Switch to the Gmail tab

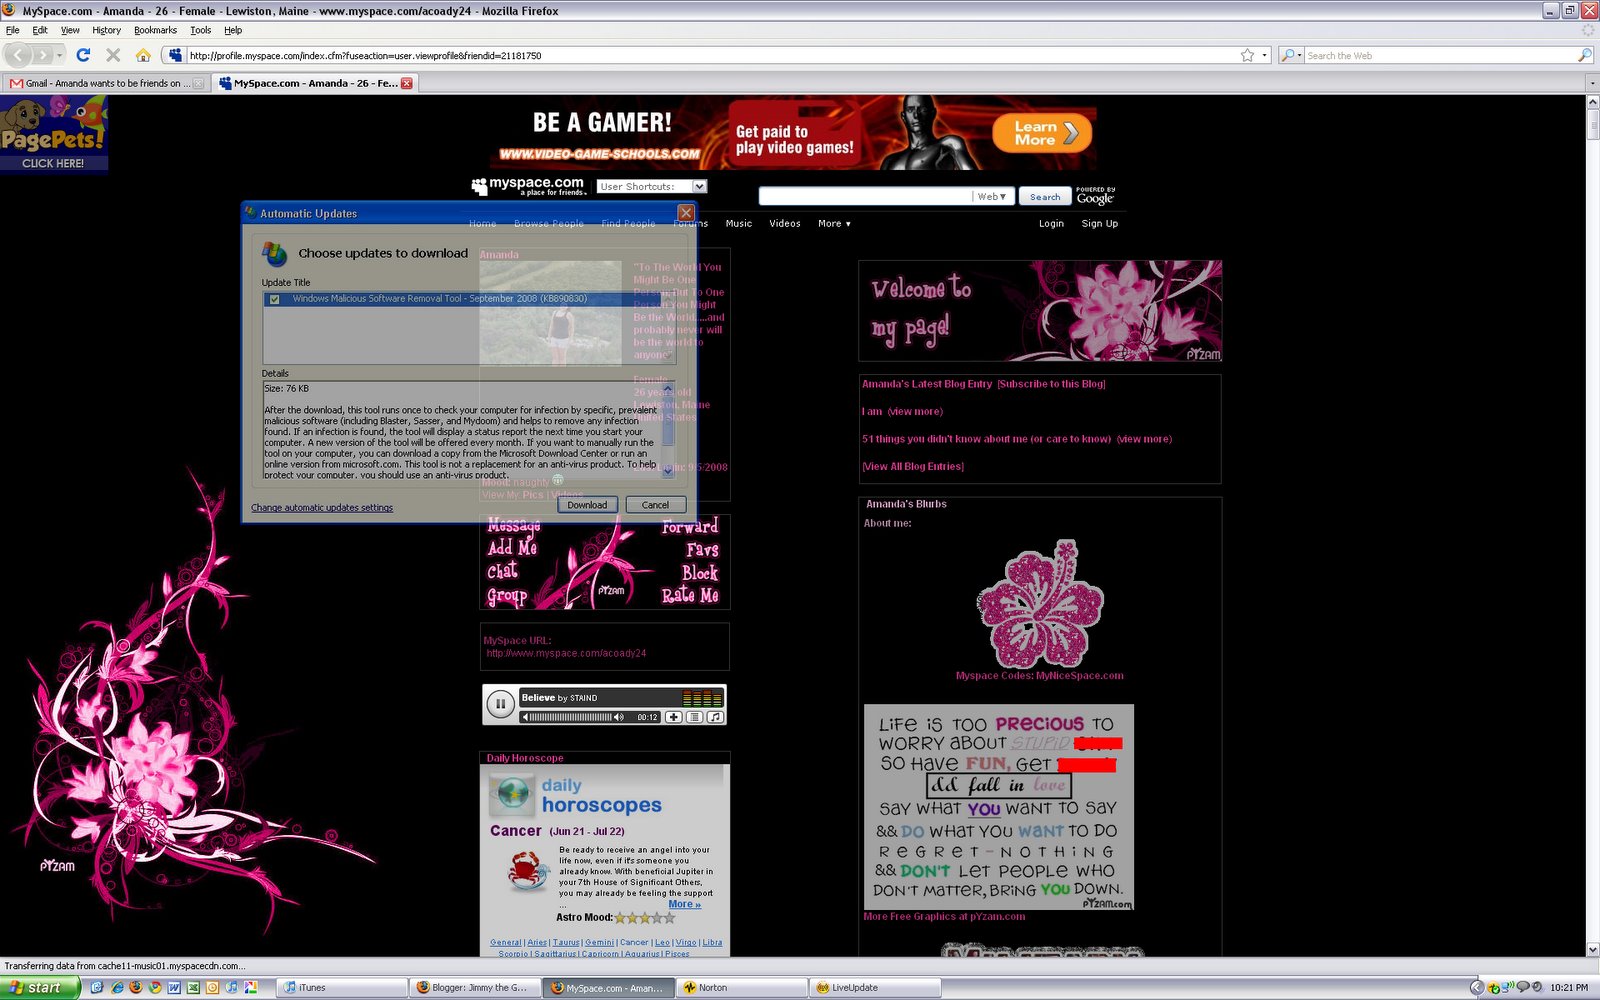tap(104, 83)
